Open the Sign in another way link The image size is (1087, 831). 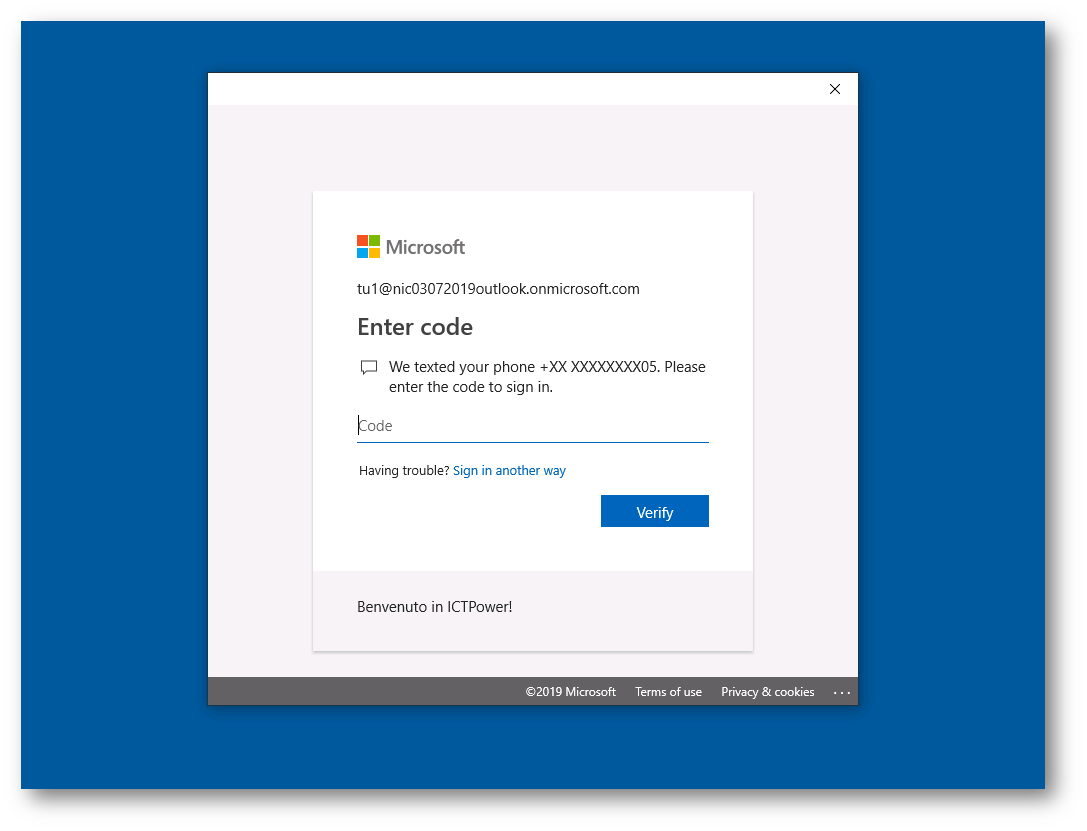coord(510,471)
